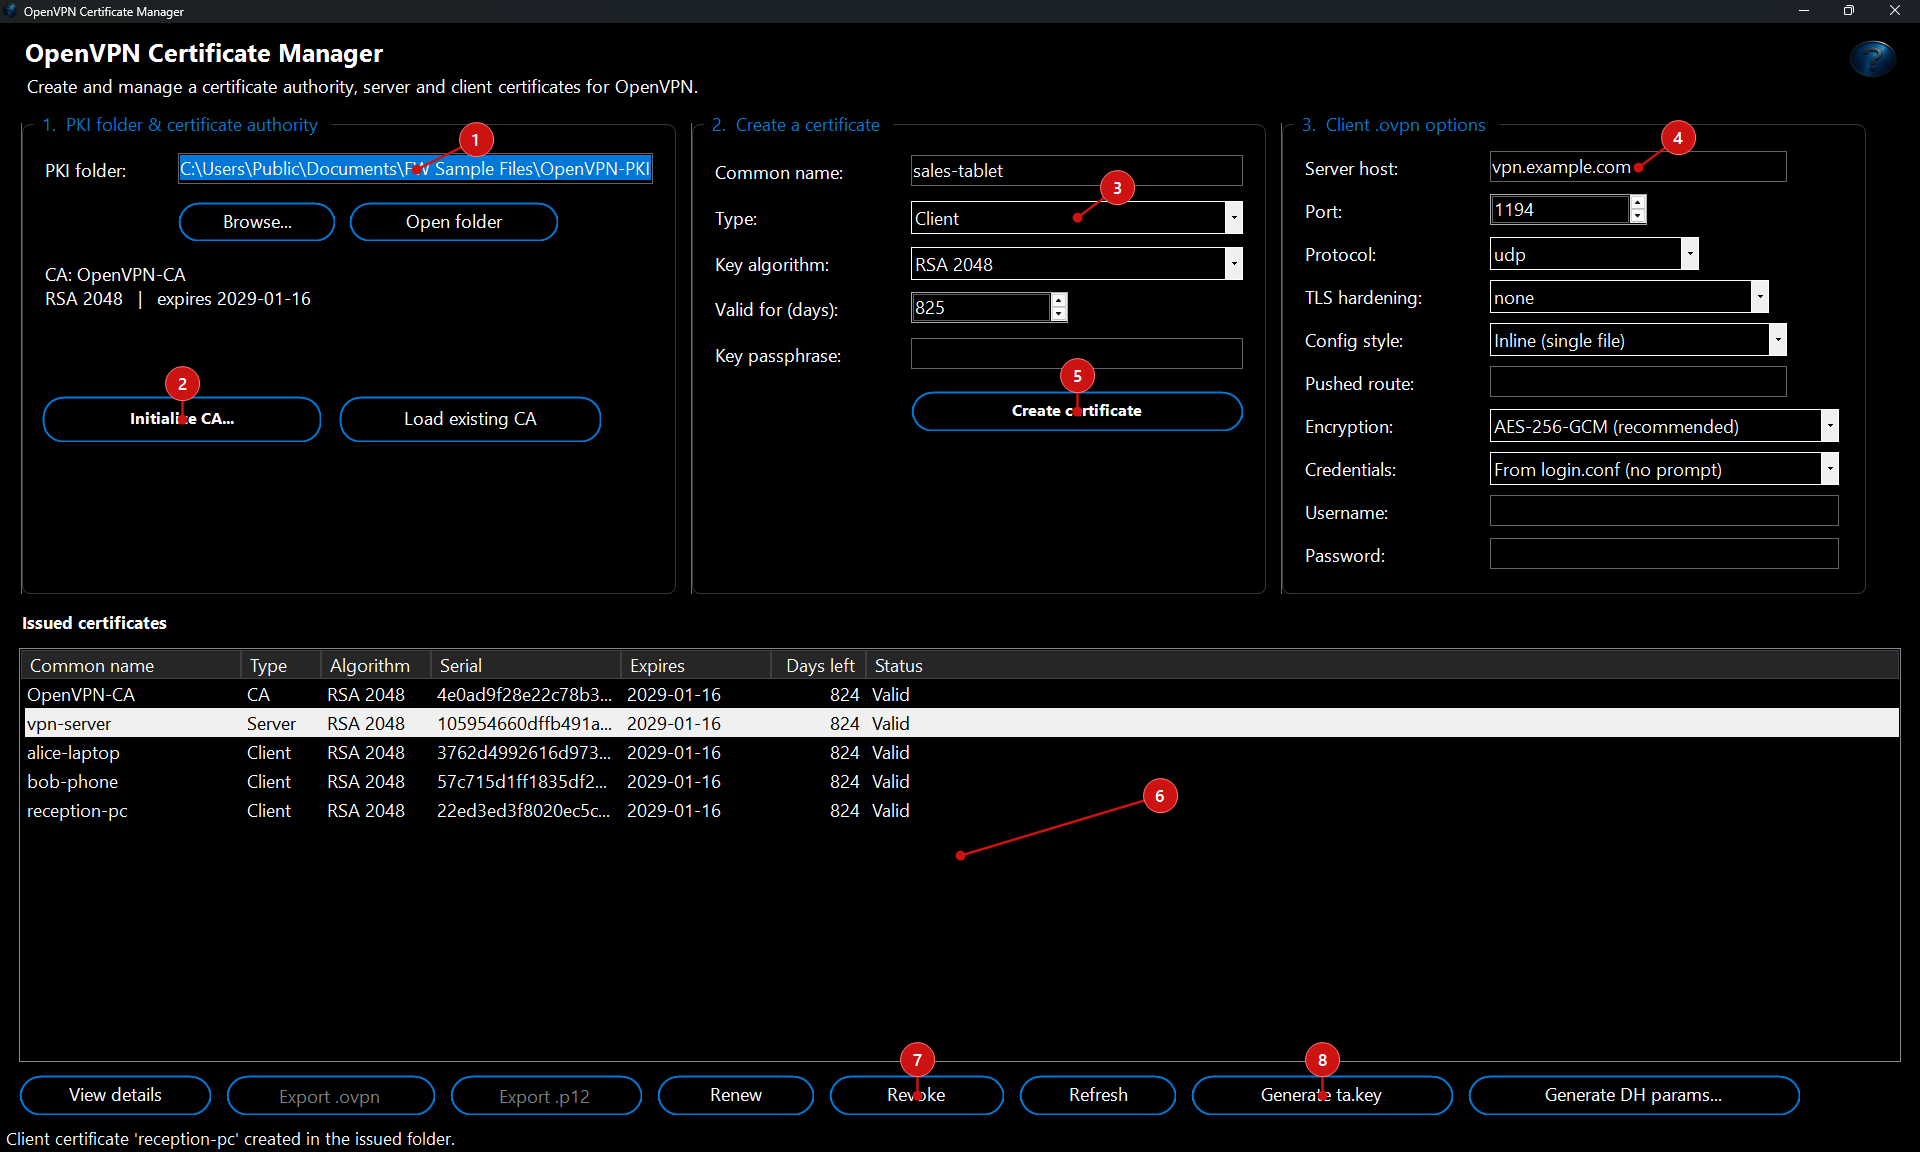Viewport: 1920px width, 1152px height.
Task: Click the Pushed route field
Action: [x=1638, y=382]
